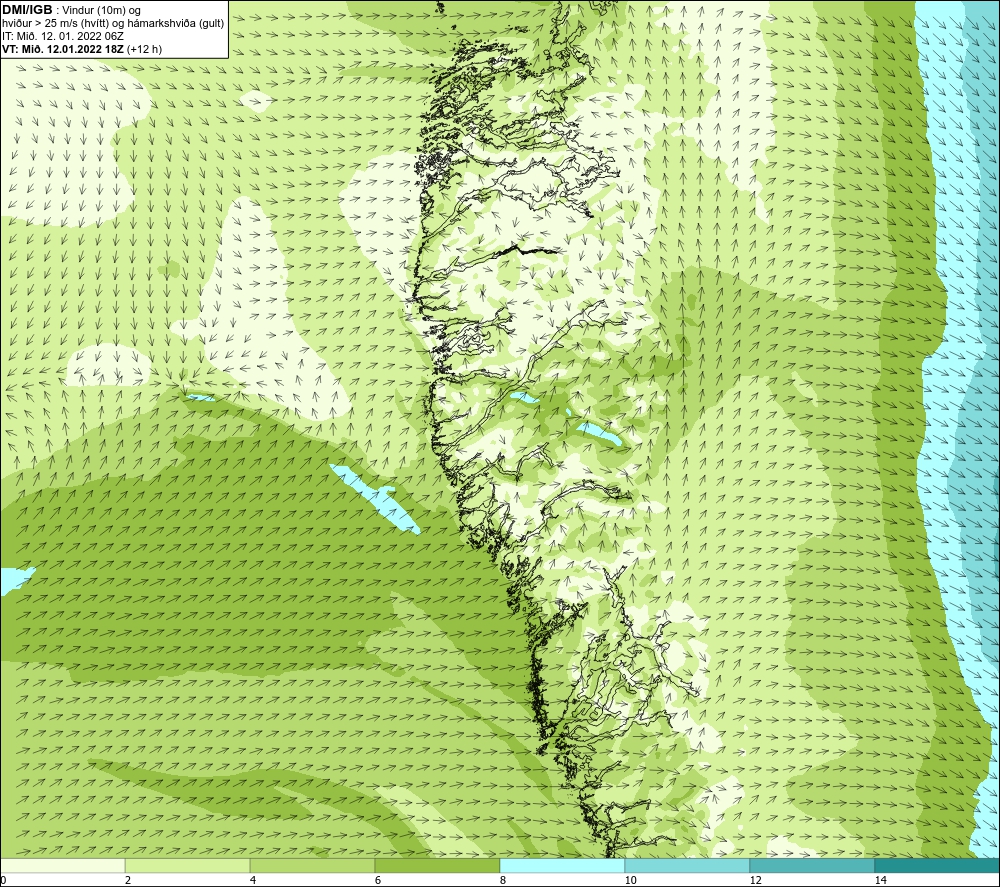
Task: Click the '8' label on the wind scale
Action: (x=503, y=880)
